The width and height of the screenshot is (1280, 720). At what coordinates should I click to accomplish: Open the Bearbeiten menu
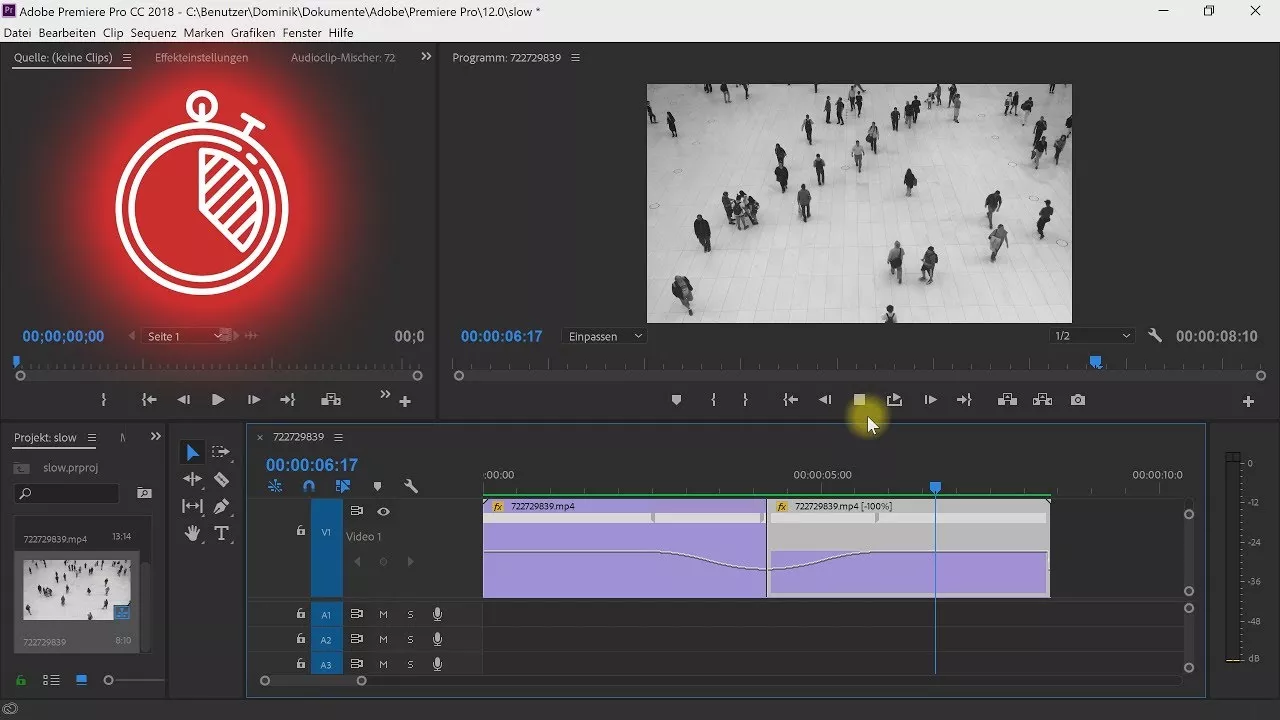click(x=67, y=32)
